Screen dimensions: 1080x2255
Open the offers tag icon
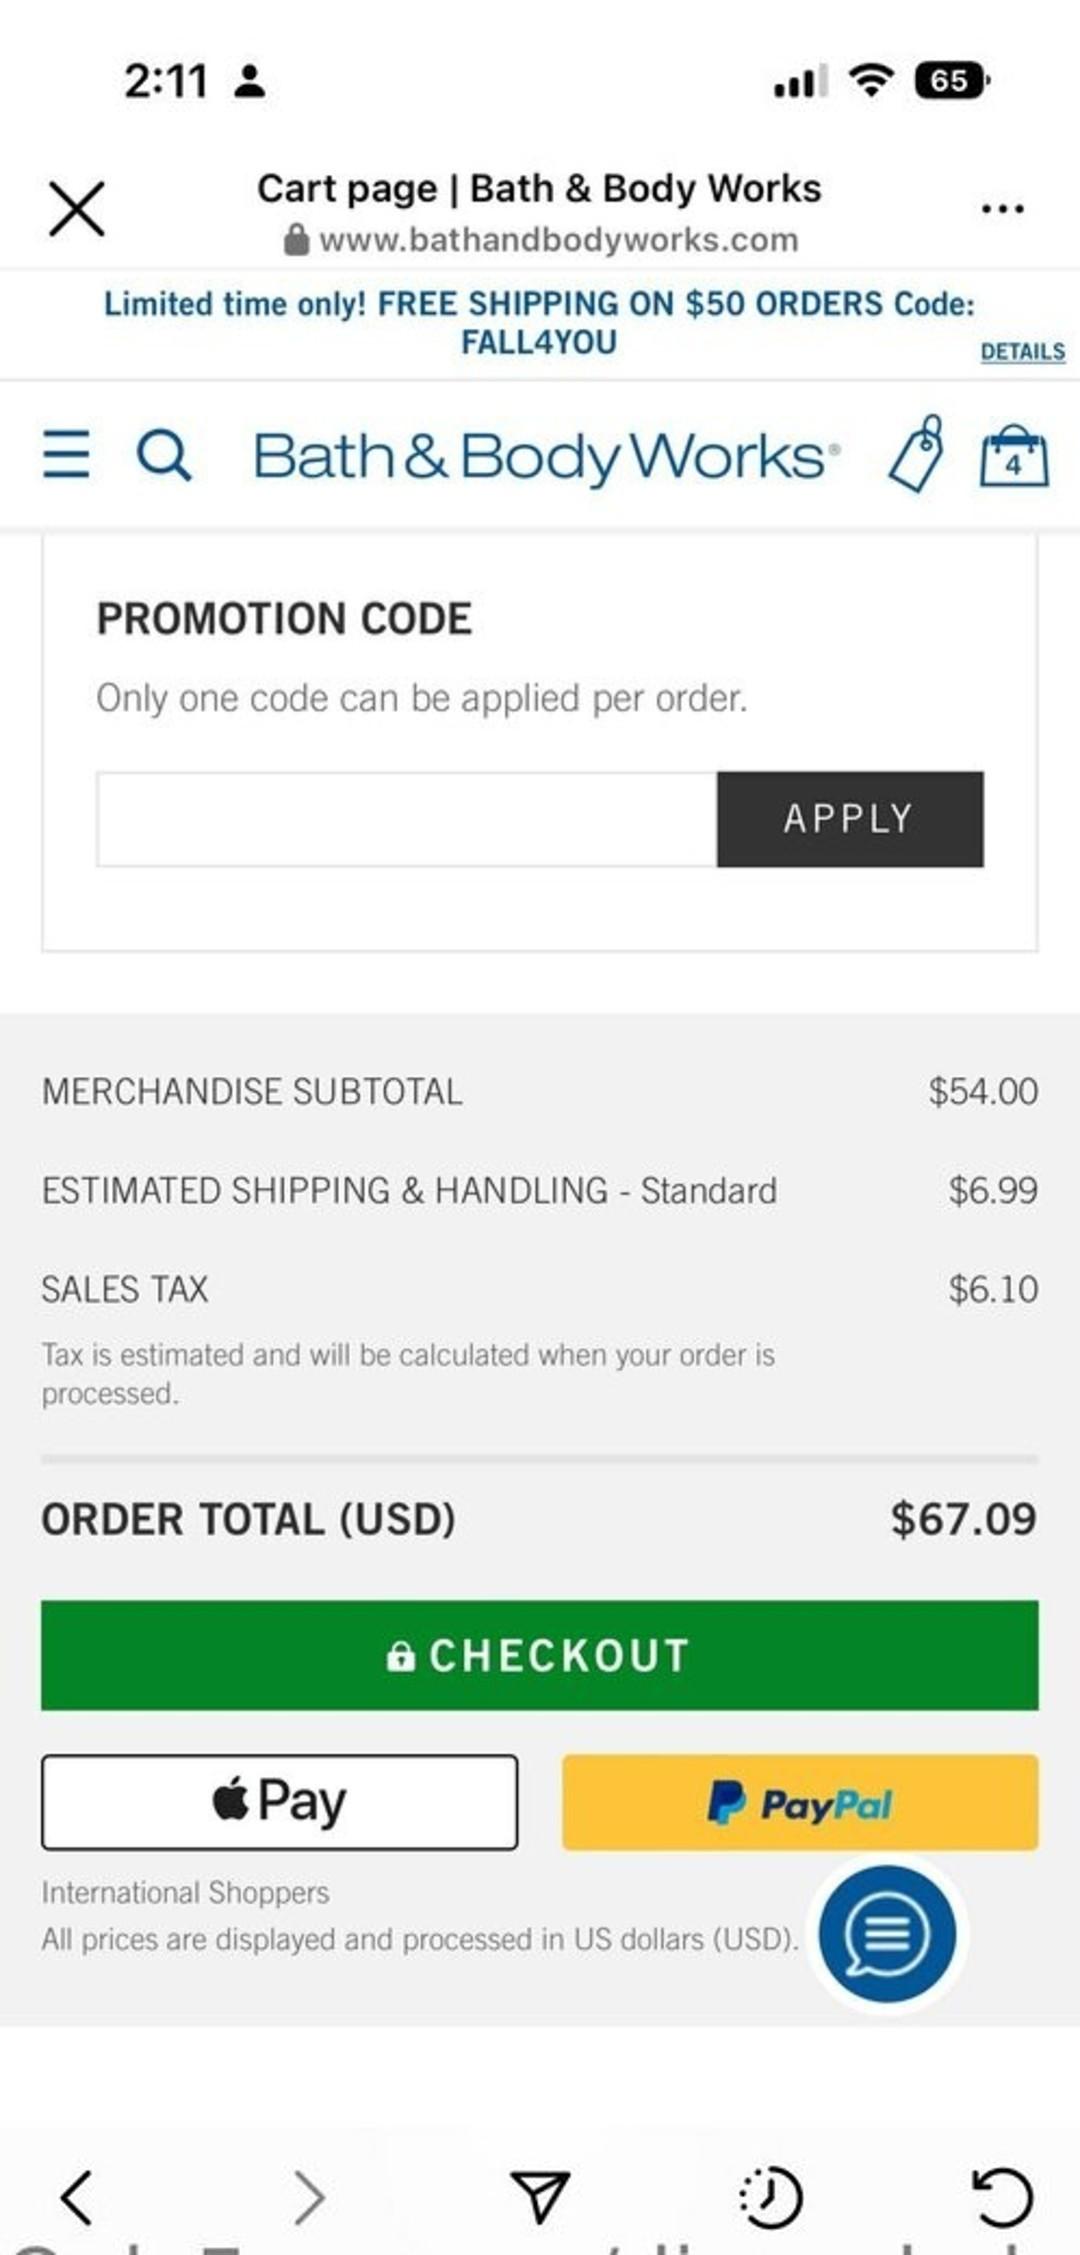[x=917, y=454]
